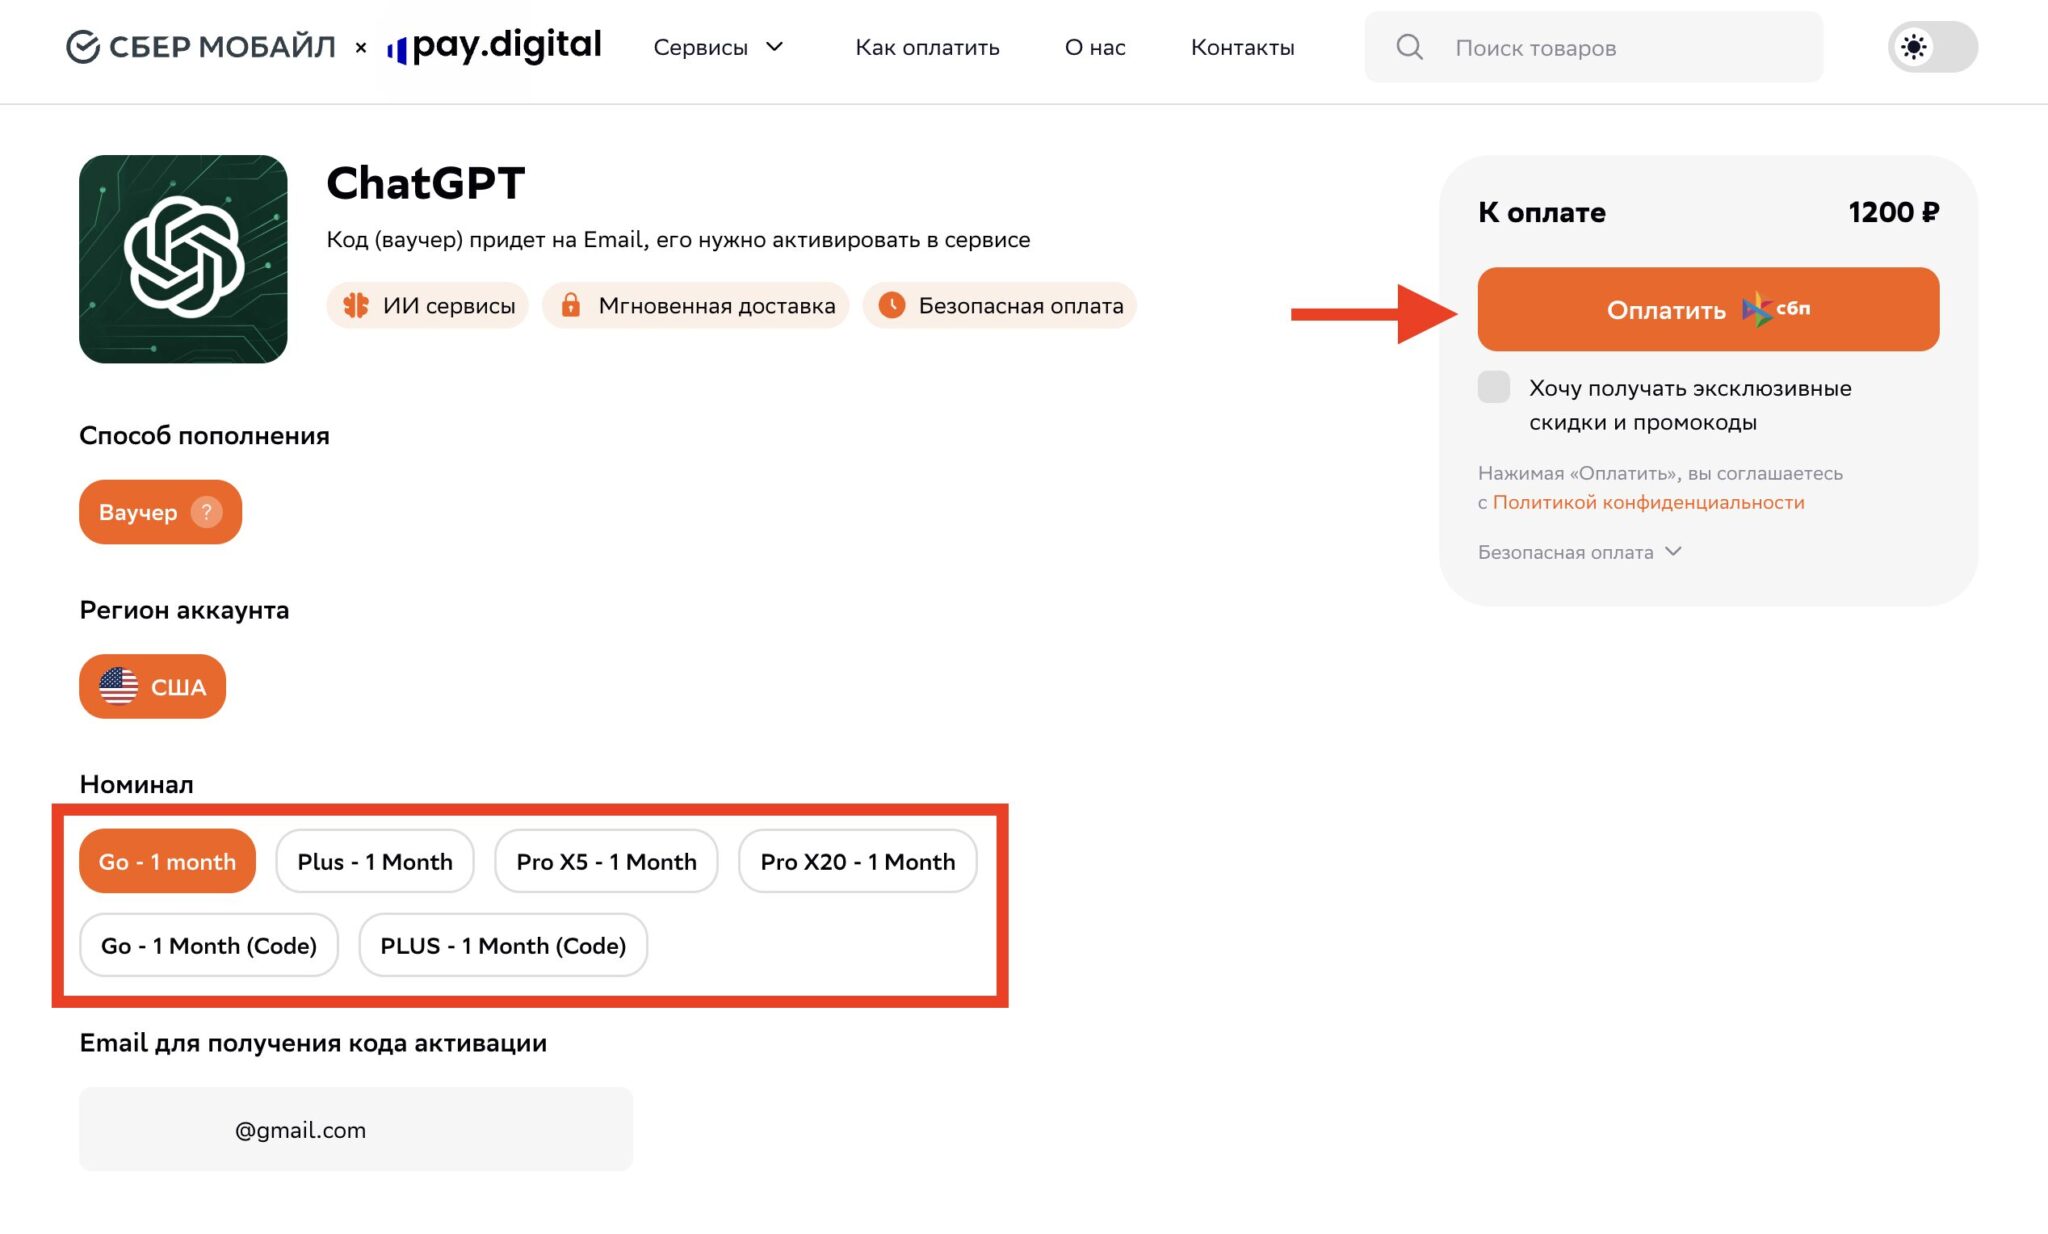2048x1234 pixels.
Task: Click the ИИ сервисы tag
Action: click(428, 305)
